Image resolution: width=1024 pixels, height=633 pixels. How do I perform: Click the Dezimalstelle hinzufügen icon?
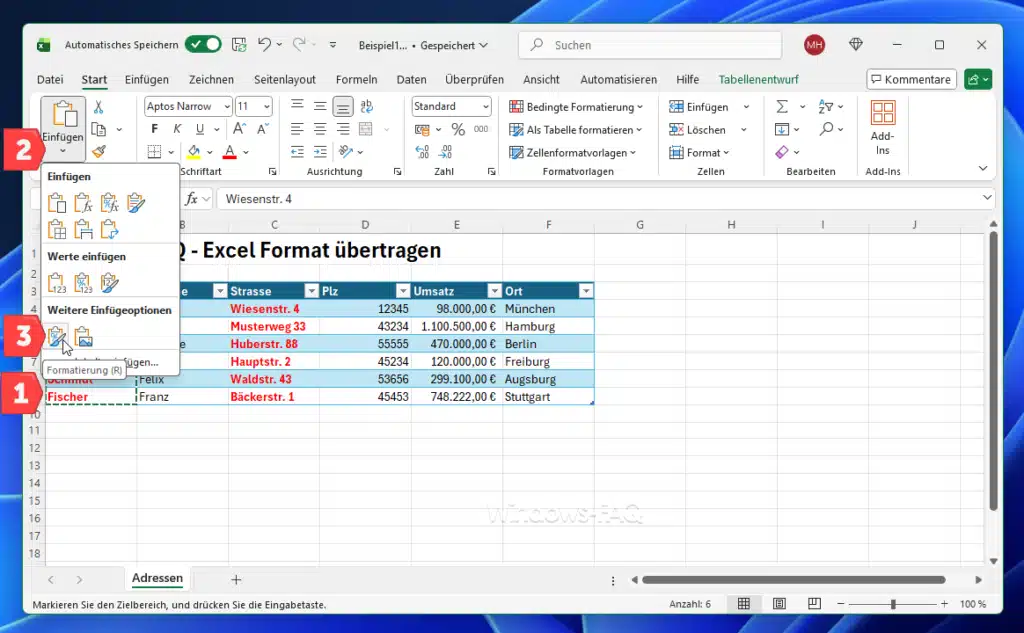coord(421,151)
